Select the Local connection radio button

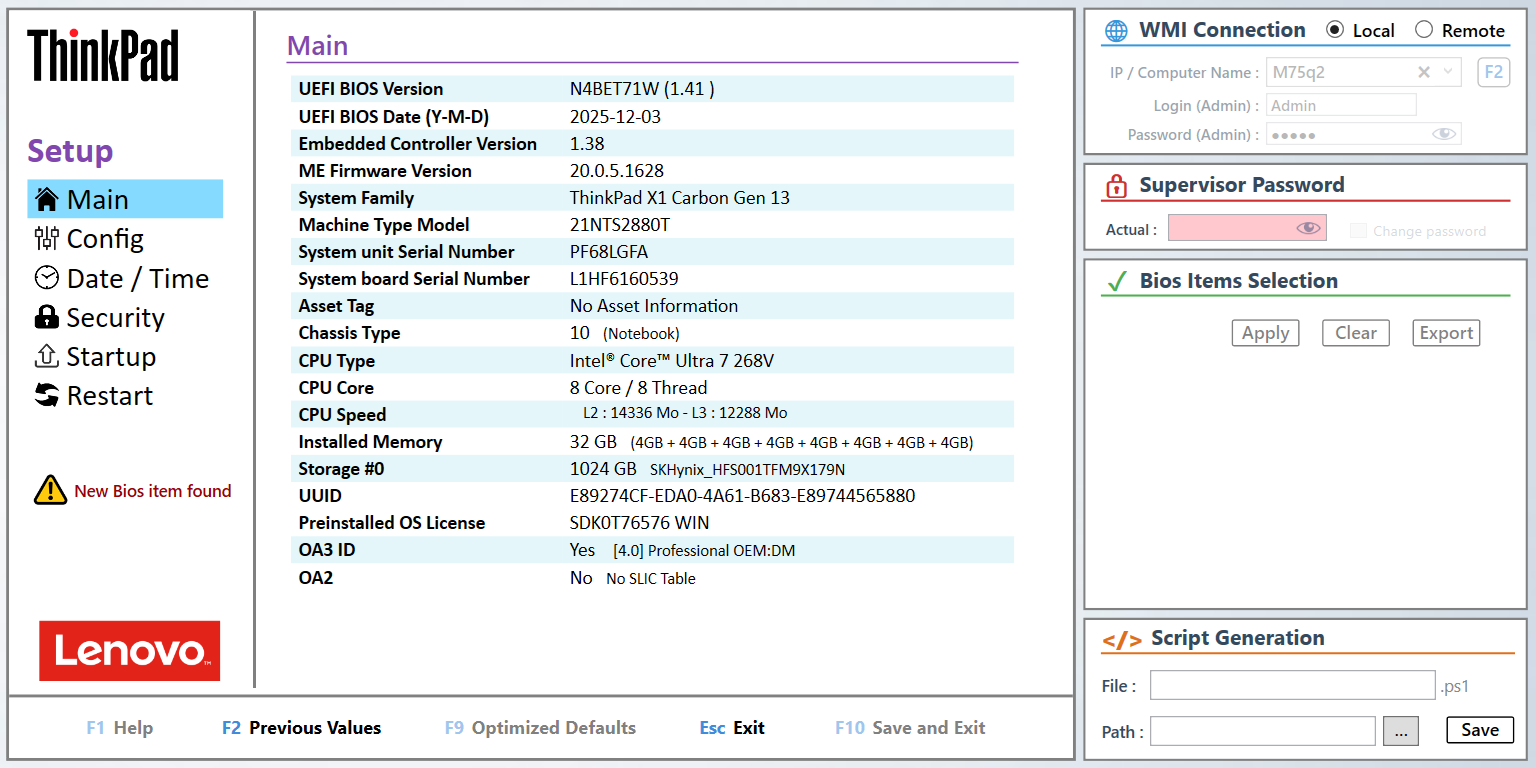click(x=1334, y=30)
